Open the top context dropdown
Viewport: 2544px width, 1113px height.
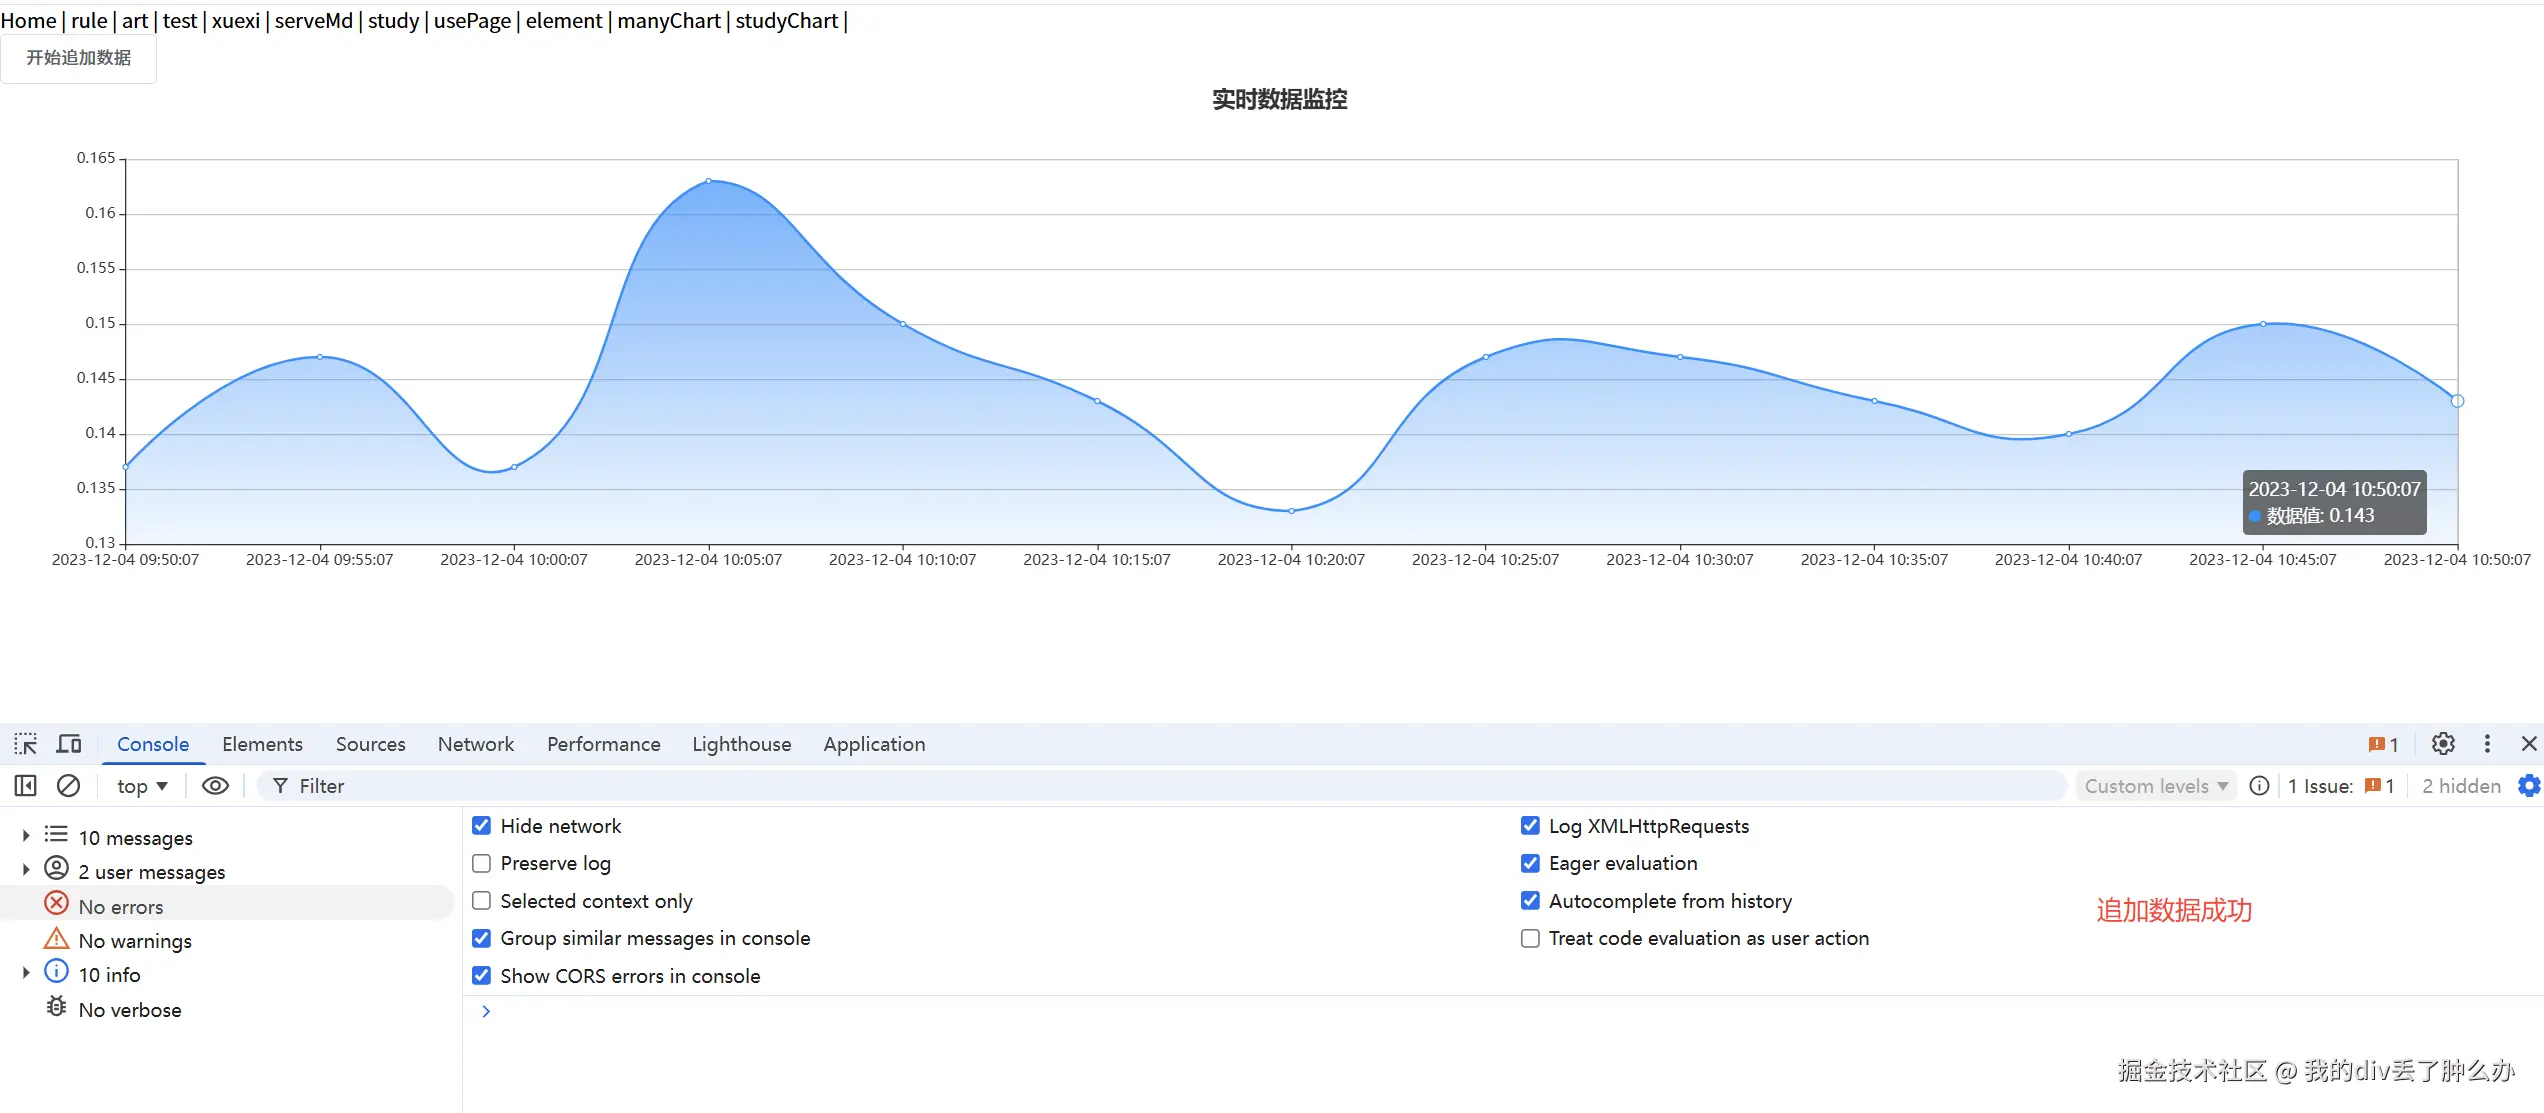click(x=141, y=786)
